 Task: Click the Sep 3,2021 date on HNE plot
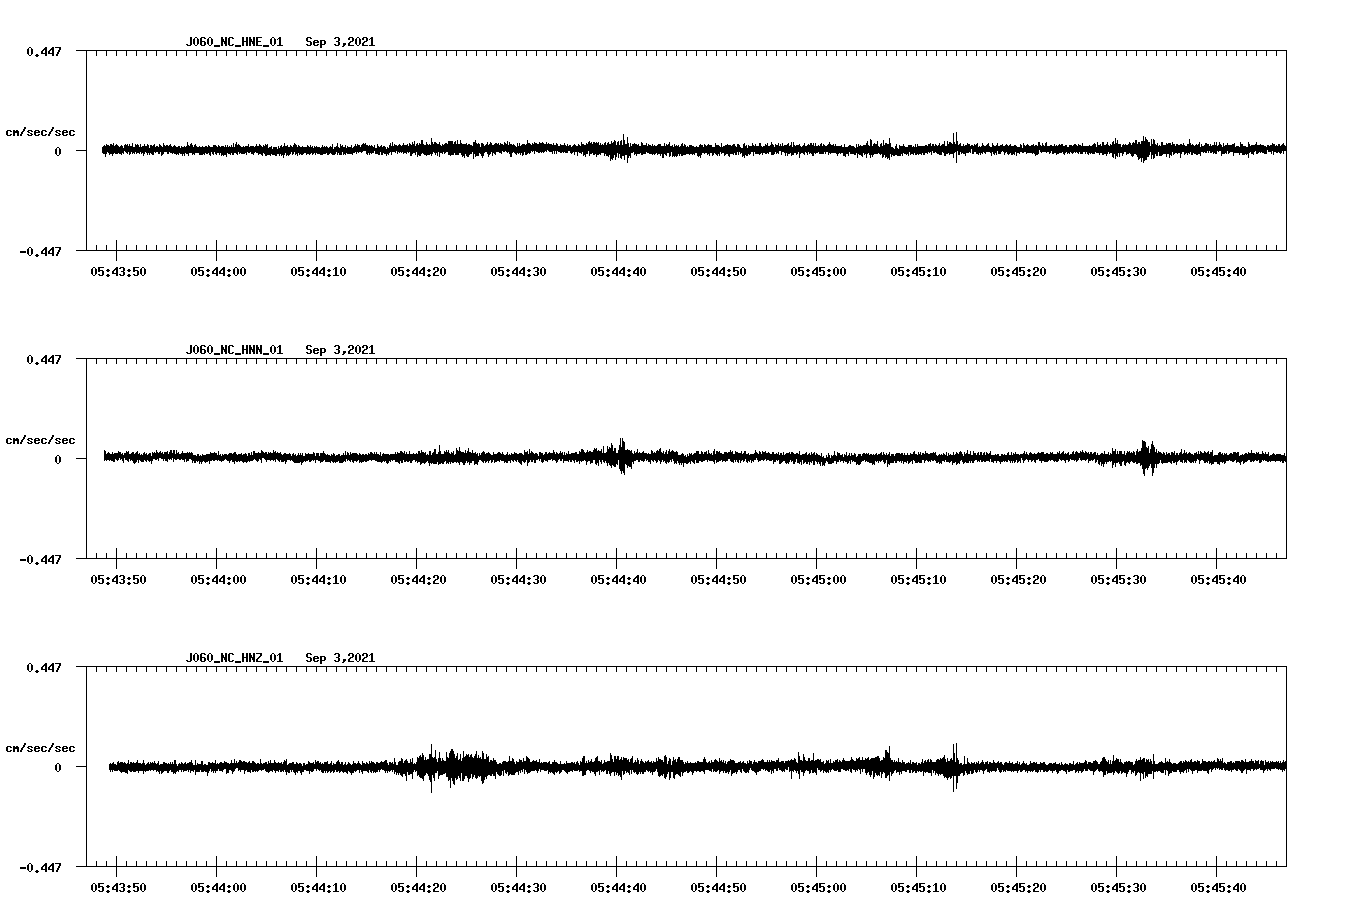click(x=340, y=42)
